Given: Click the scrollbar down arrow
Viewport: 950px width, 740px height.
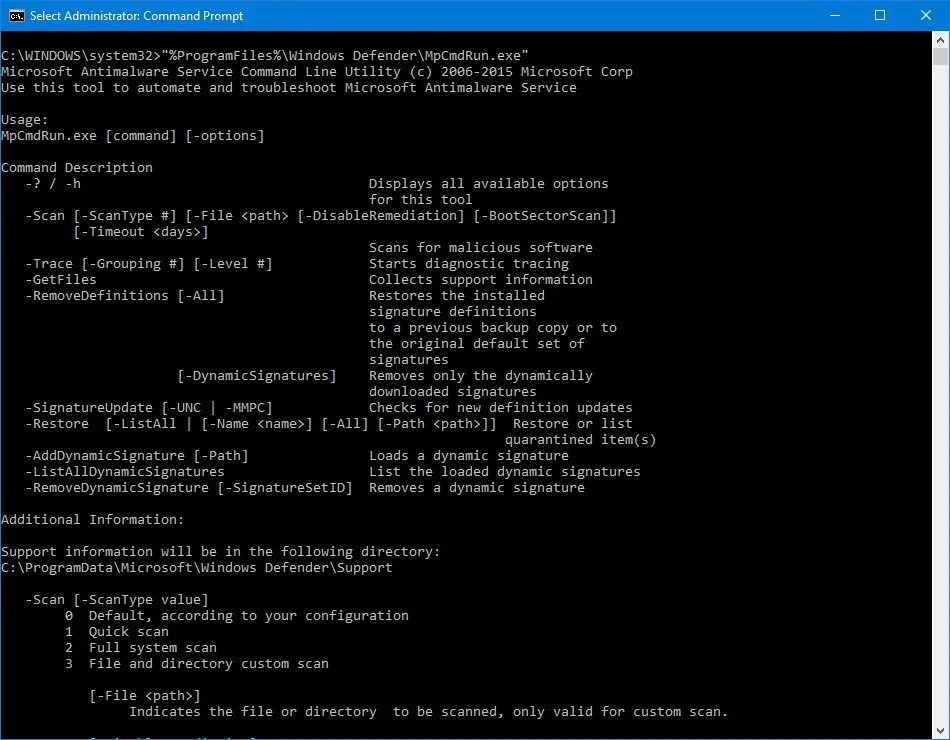Looking at the screenshot, I should pos(940,731).
